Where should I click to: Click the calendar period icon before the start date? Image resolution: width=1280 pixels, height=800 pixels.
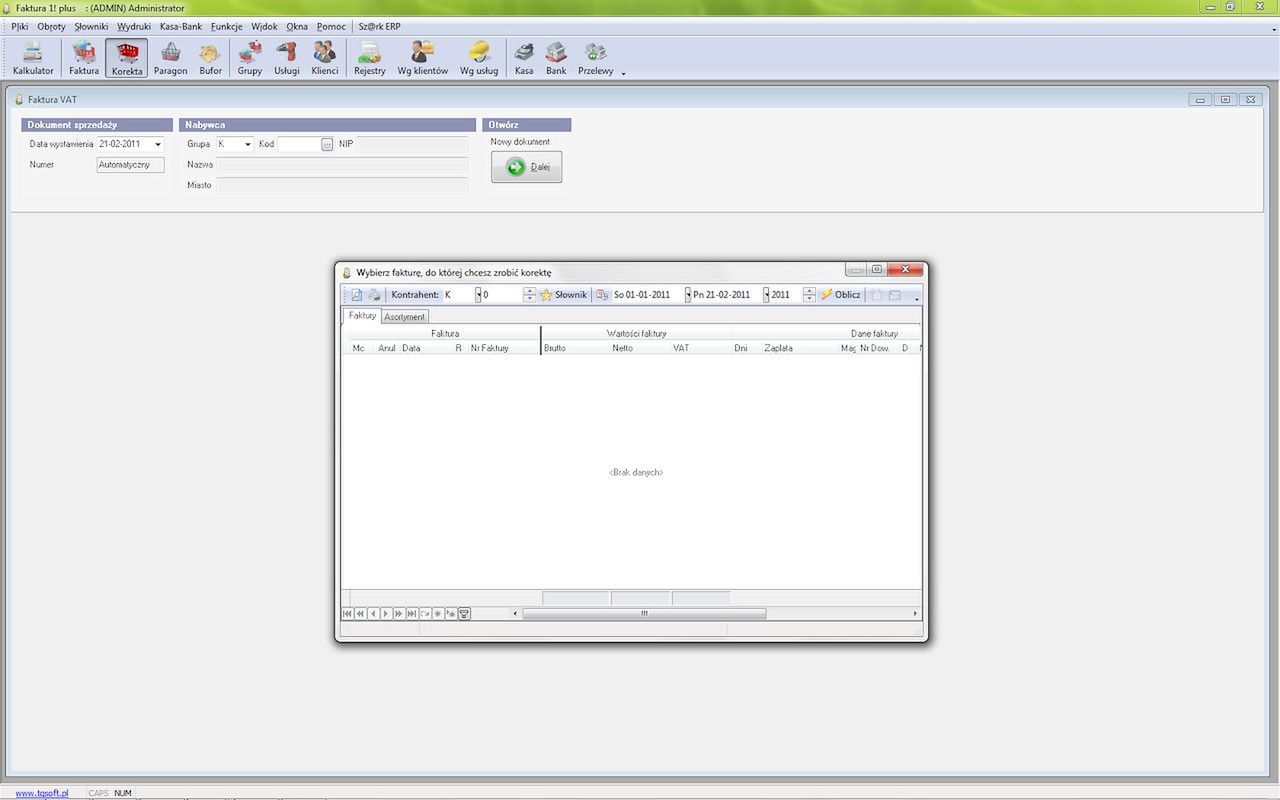pyautogui.click(x=602, y=295)
